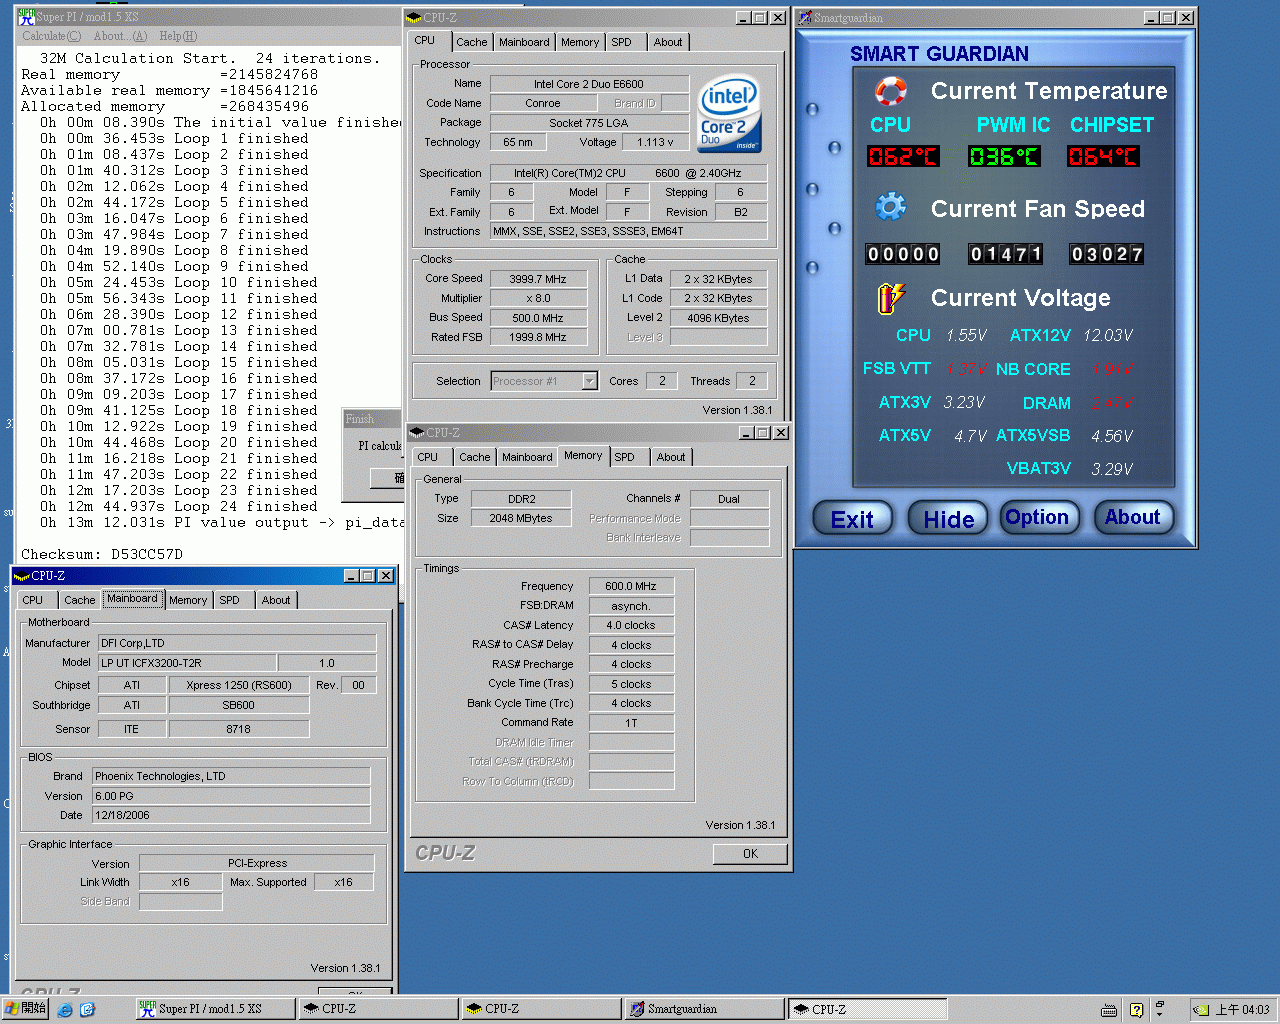Click the Smartguardian title bar icon

(805, 17)
